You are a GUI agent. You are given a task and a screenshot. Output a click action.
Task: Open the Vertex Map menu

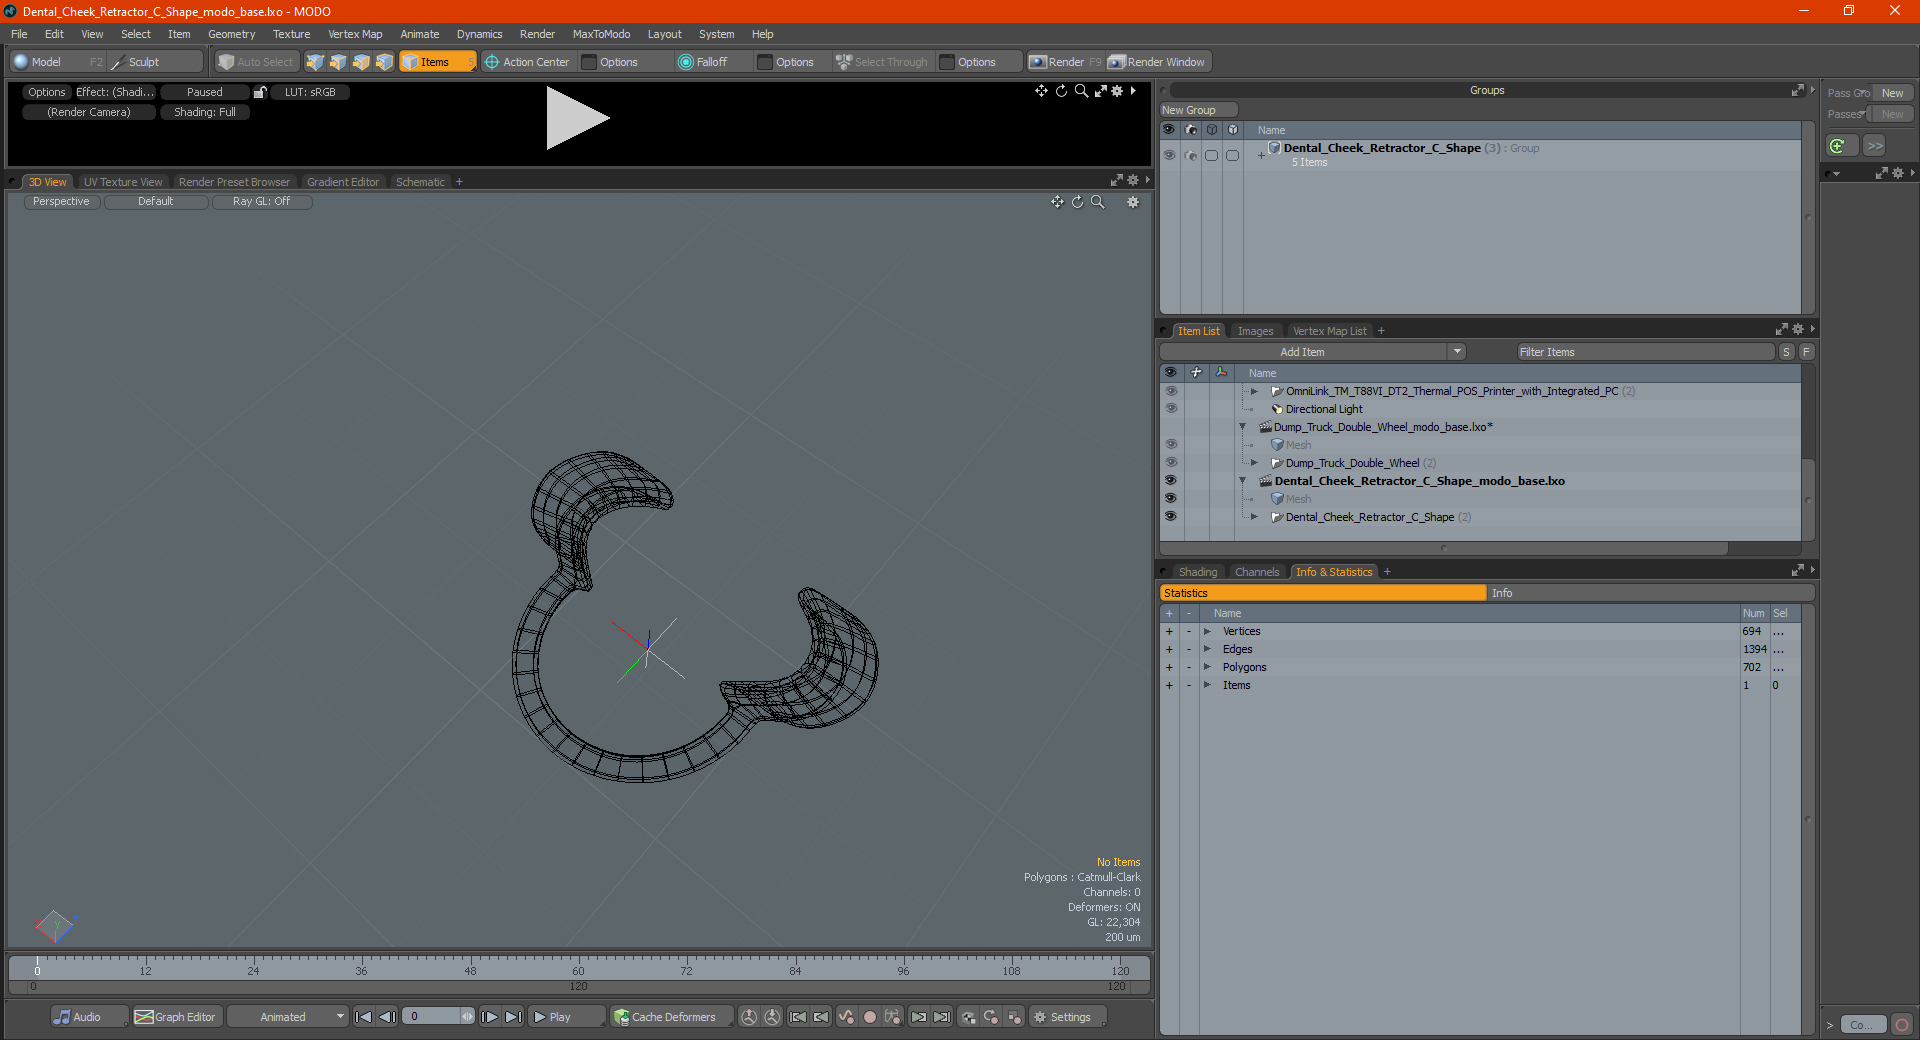point(355,34)
